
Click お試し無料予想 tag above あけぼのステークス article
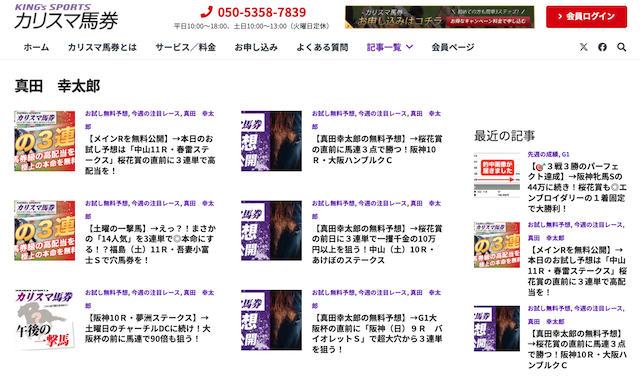(x=333, y=203)
